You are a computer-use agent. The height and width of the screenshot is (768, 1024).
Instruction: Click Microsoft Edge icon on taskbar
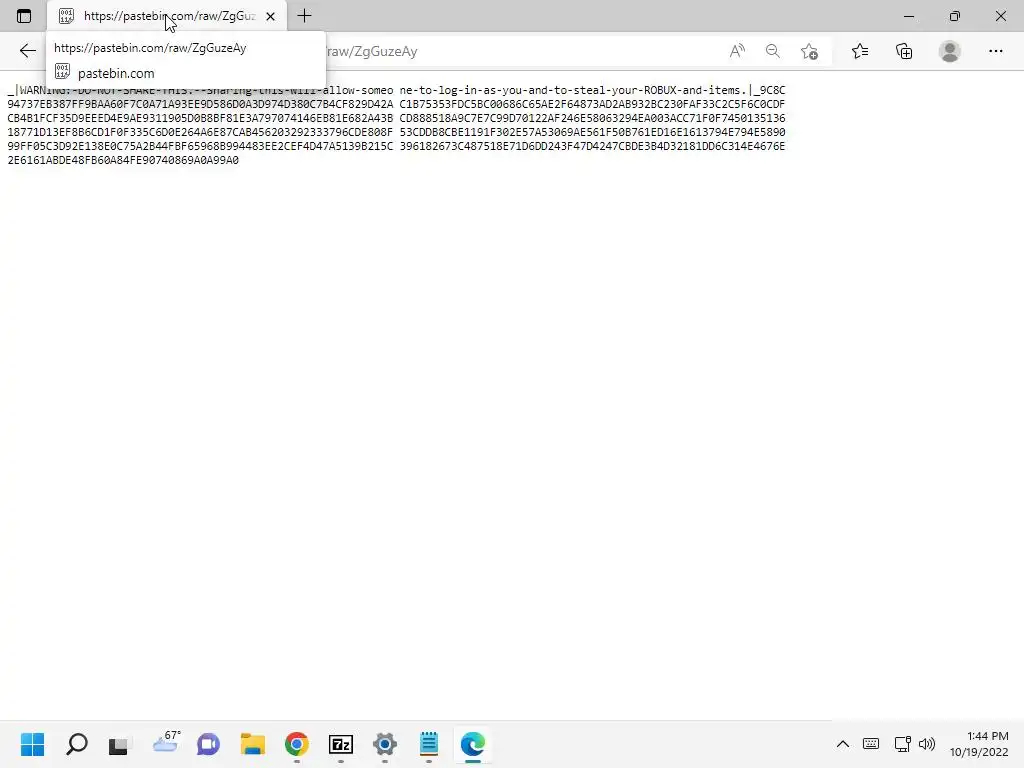[x=473, y=744]
